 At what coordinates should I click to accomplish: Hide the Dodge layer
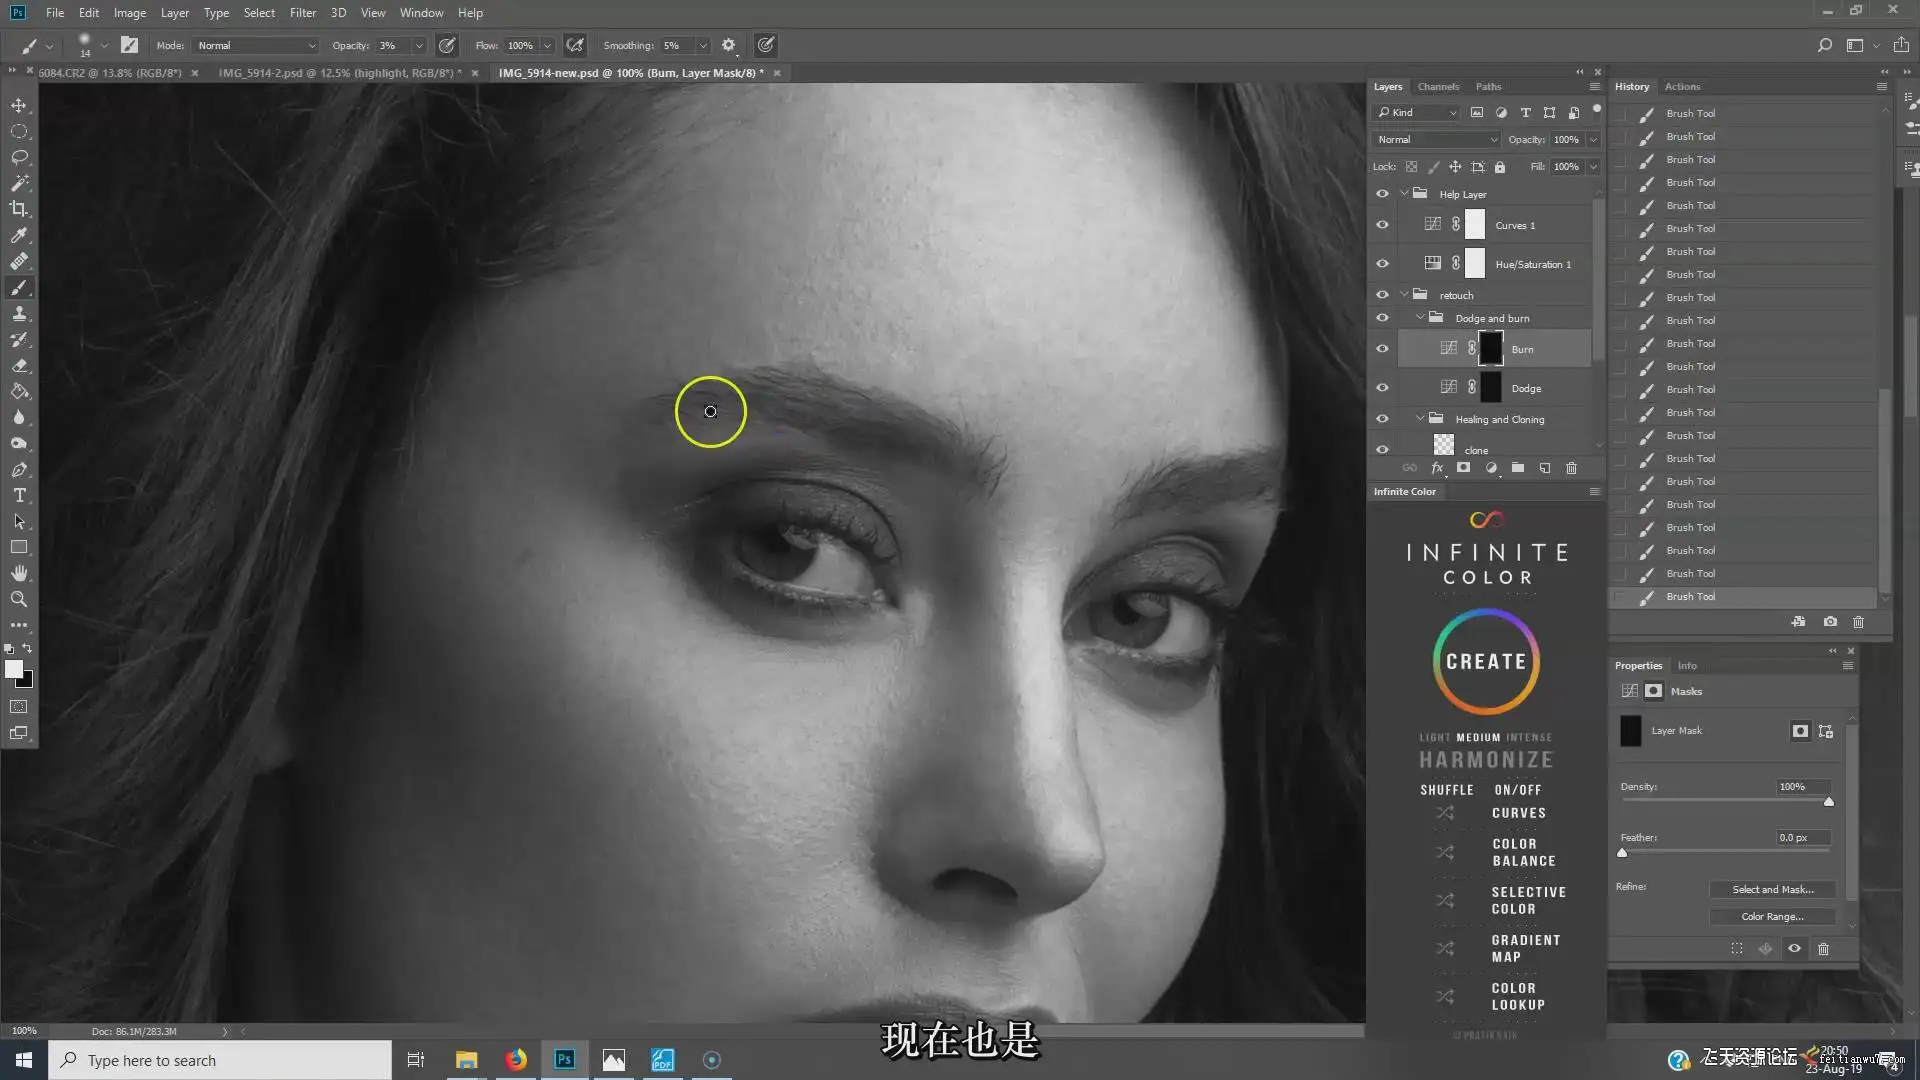[1382, 388]
